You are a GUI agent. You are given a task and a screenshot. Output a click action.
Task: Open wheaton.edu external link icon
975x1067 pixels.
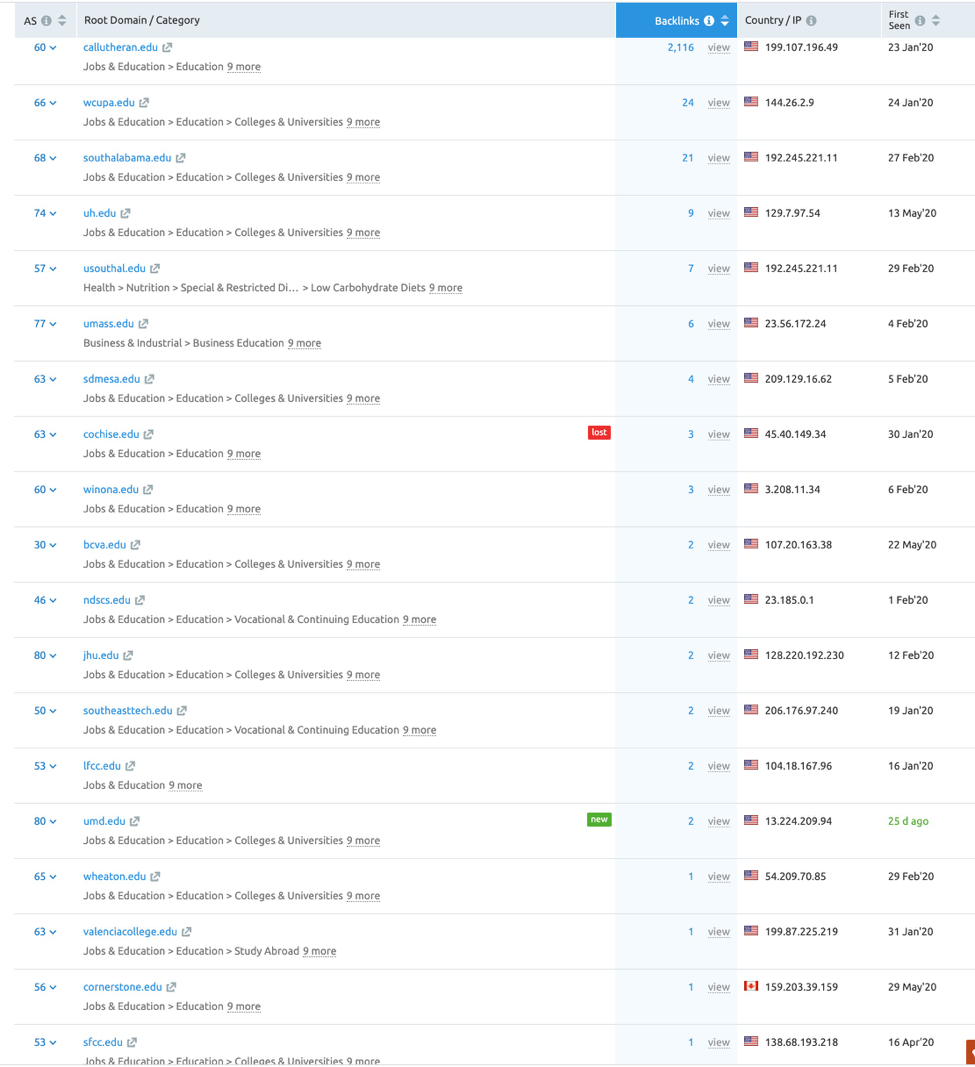(x=155, y=876)
